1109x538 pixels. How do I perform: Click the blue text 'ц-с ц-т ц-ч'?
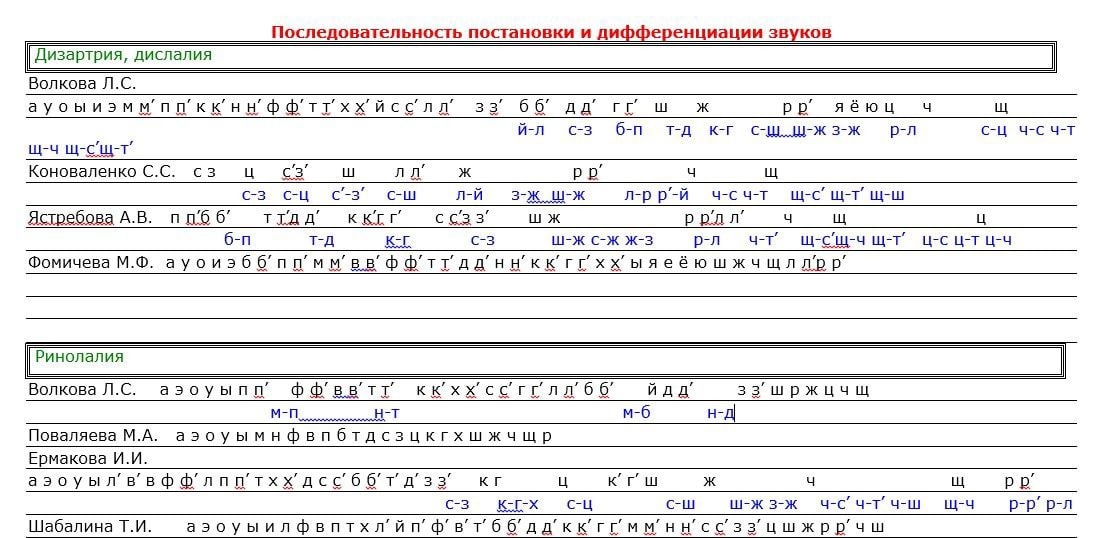pos(967,240)
